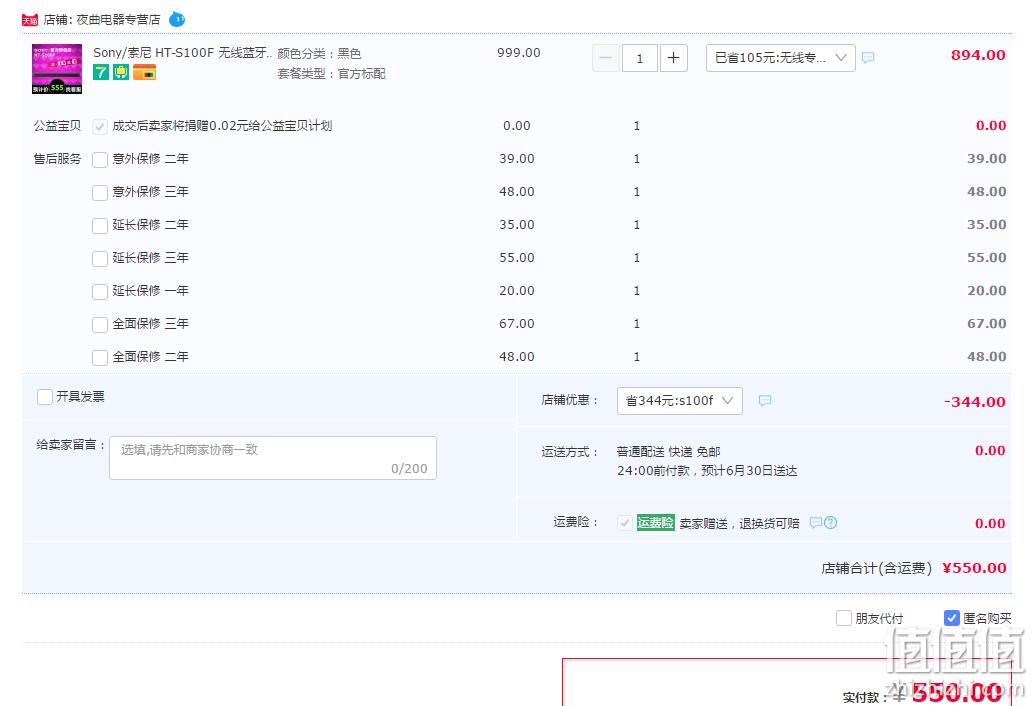Click comment icon beside 已省105元 dropdown
1034x706 pixels.
coord(868,58)
